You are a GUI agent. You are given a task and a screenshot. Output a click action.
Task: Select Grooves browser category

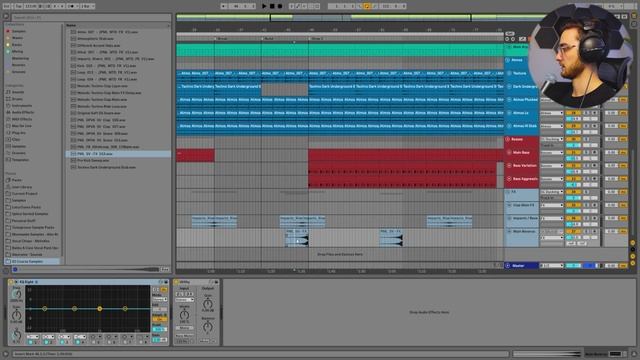tap(18, 153)
